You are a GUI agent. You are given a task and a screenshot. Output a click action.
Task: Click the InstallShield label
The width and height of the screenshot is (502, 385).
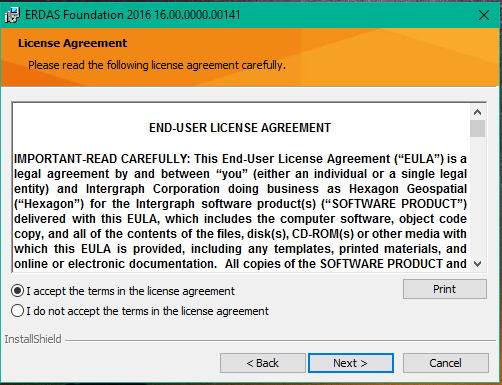[33, 339]
